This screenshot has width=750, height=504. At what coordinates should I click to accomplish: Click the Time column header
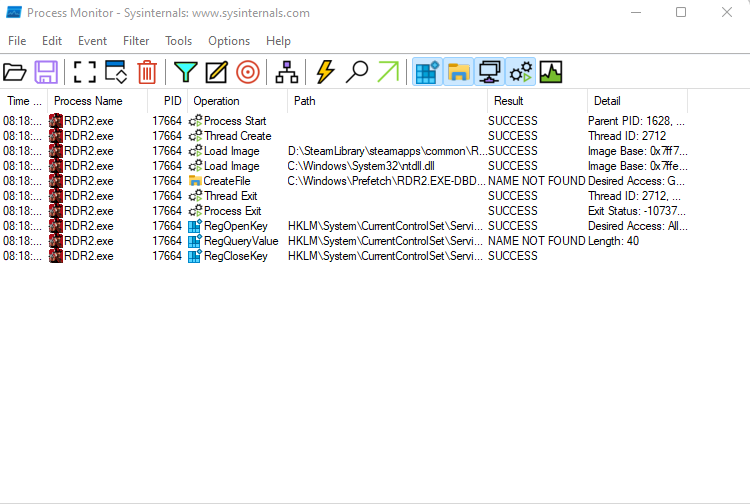pyautogui.click(x=24, y=101)
